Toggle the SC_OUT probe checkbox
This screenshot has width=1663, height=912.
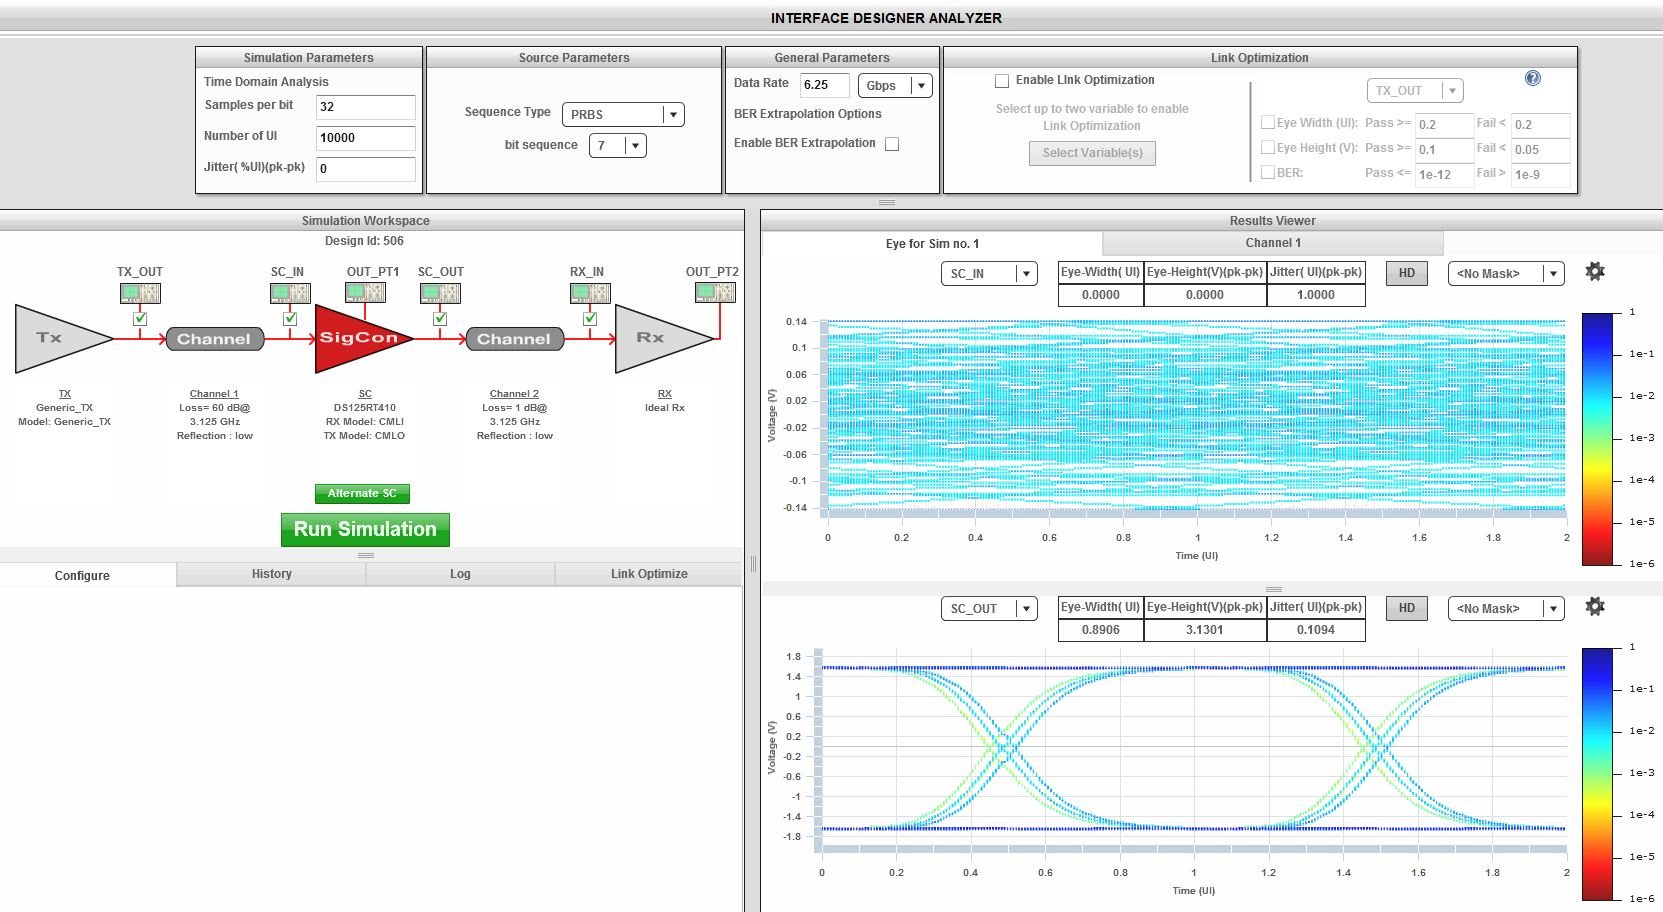click(440, 318)
